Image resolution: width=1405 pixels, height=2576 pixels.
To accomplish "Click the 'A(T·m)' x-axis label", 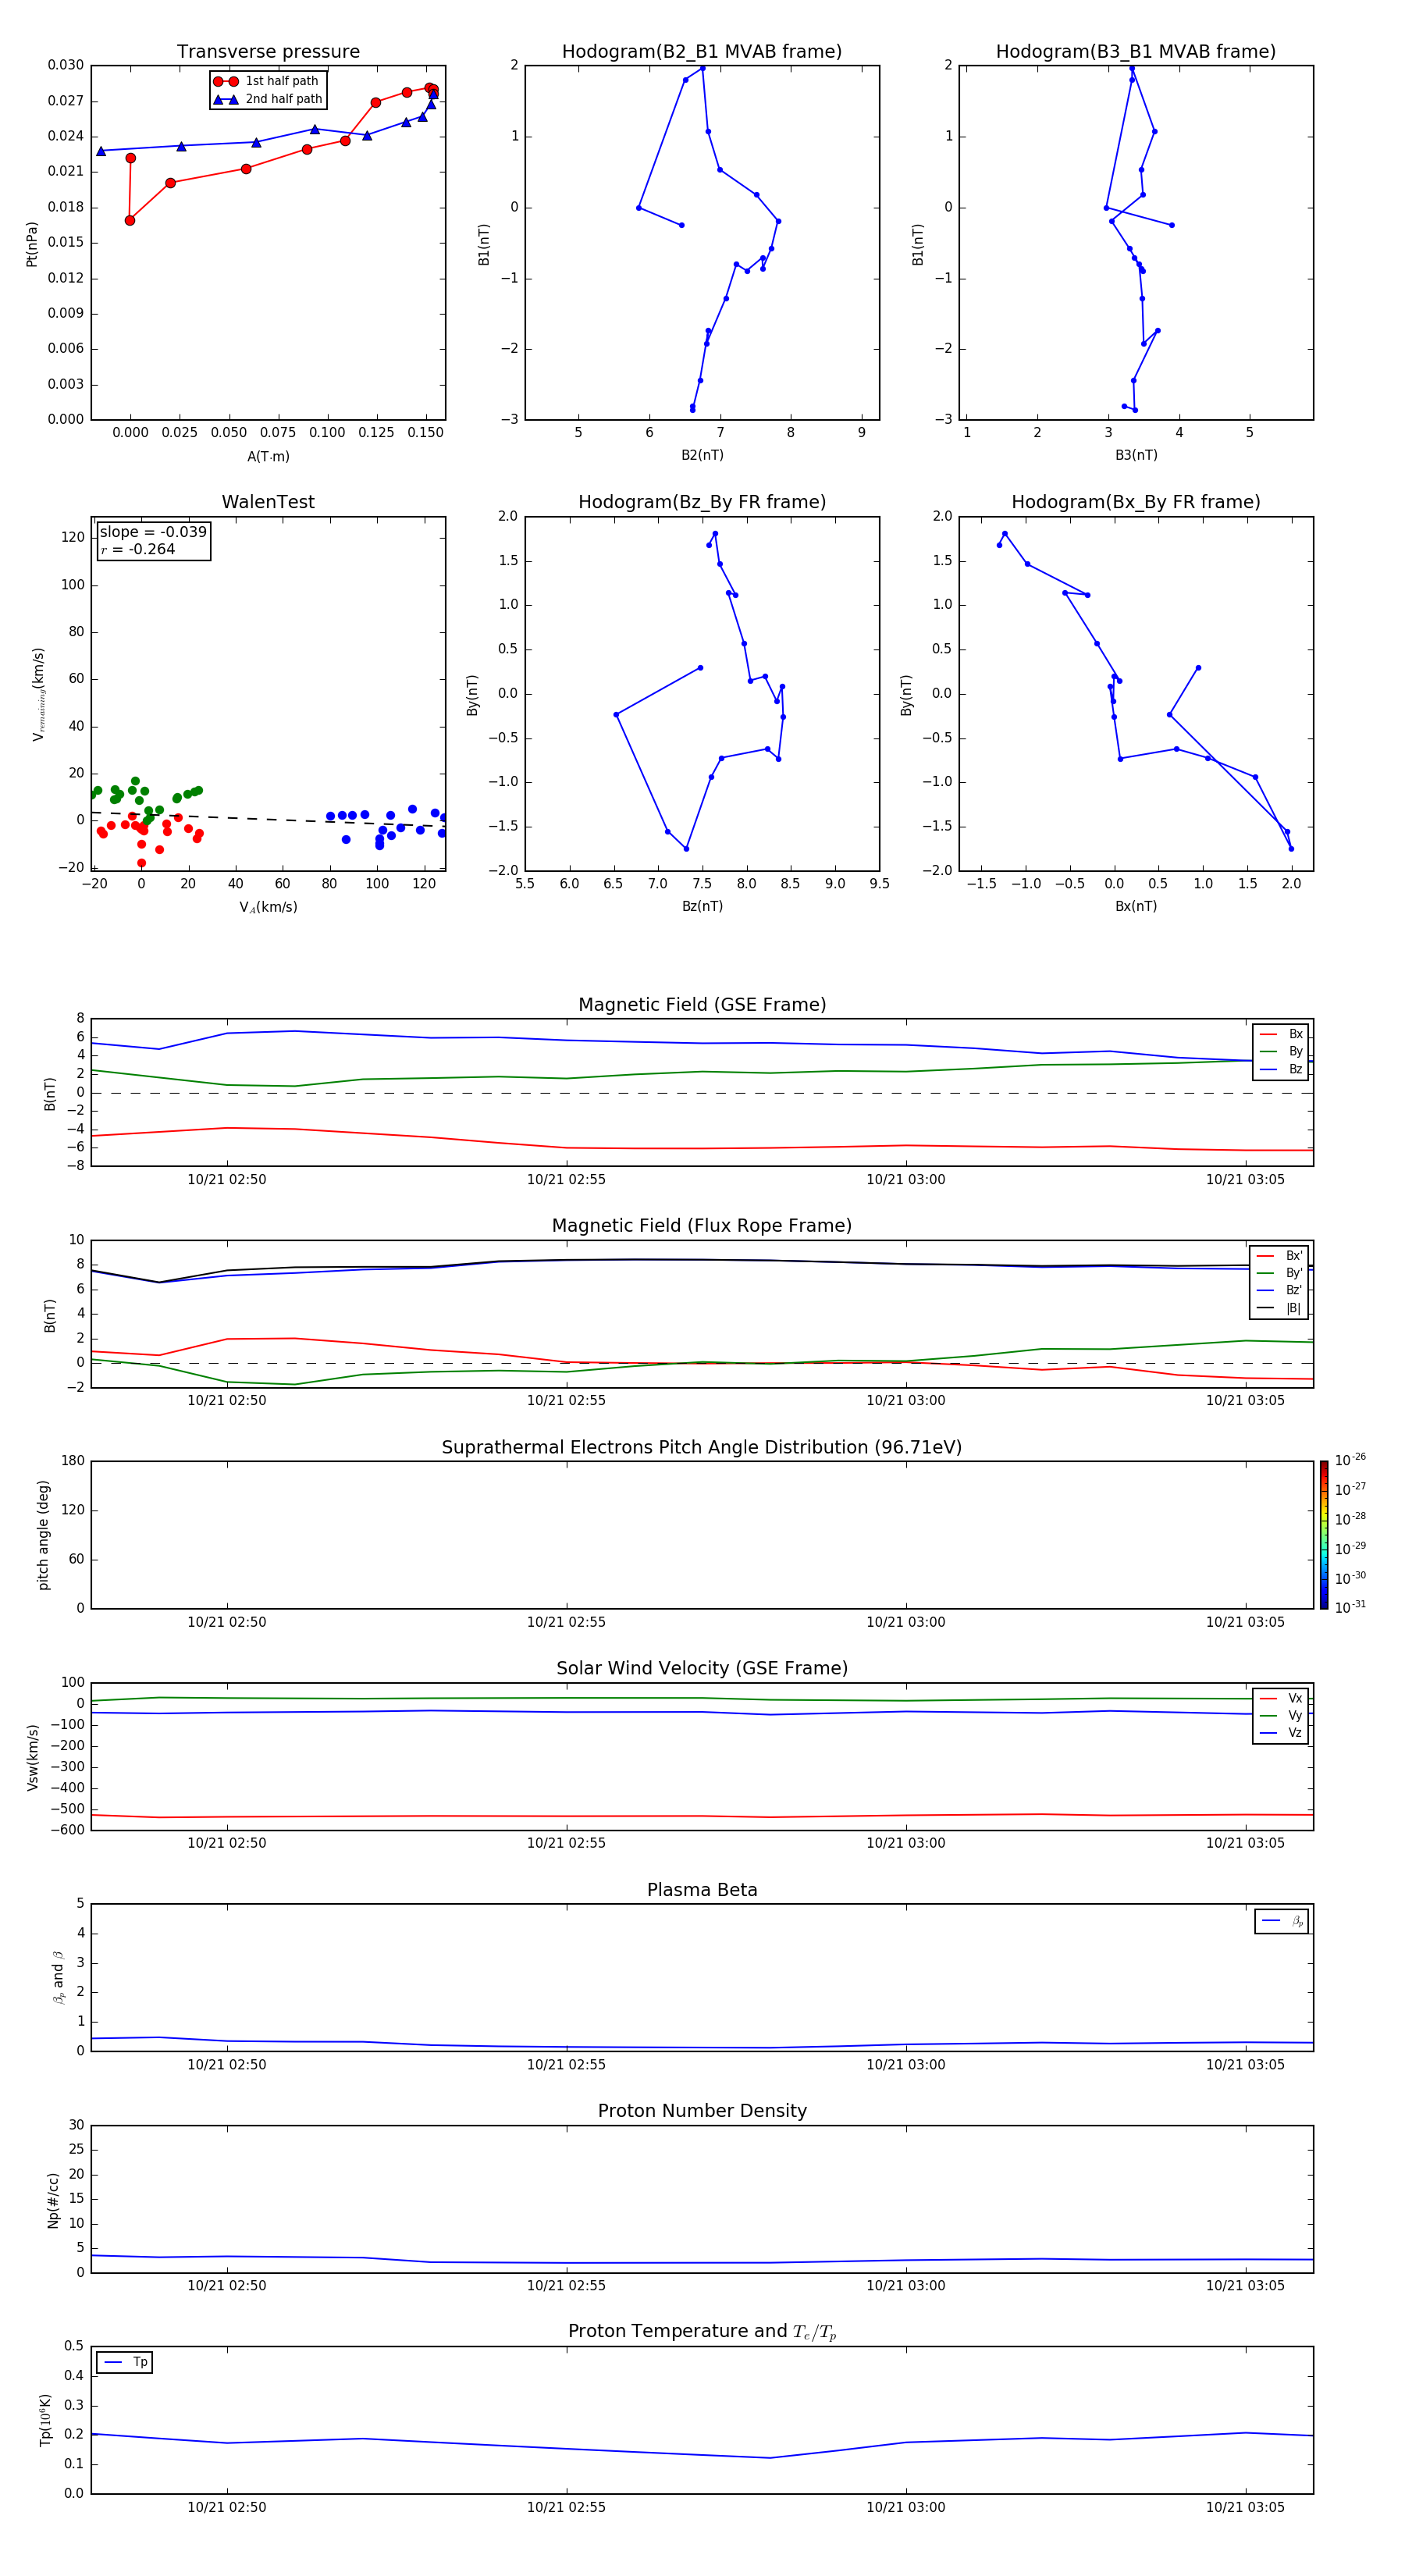I will tap(268, 456).
